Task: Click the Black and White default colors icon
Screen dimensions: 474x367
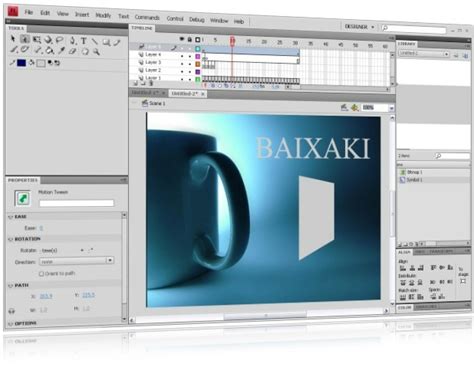Action: 50,62
